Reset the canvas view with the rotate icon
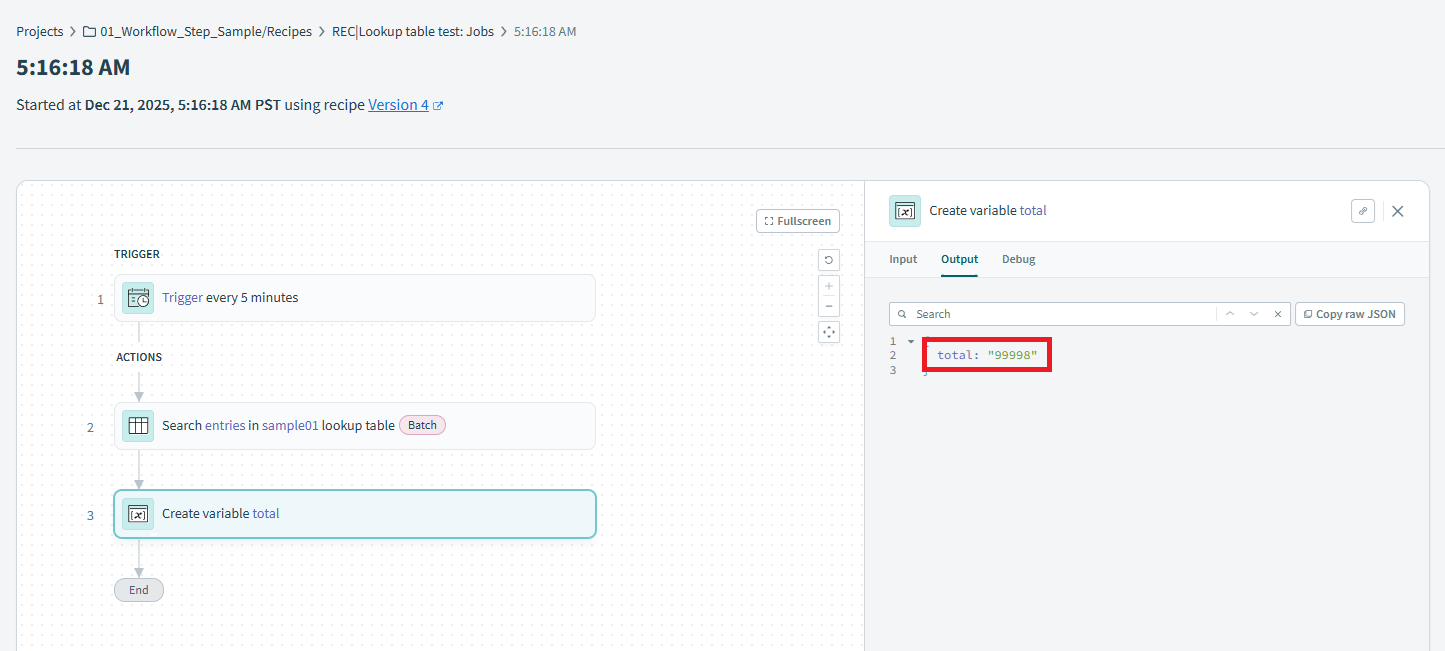Viewport: 1445px width, 651px height. [x=829, y=260]
